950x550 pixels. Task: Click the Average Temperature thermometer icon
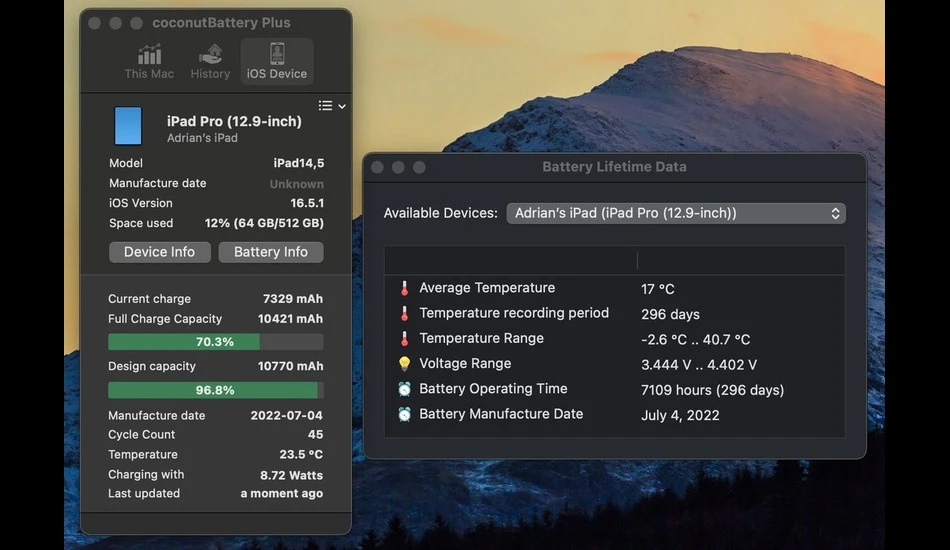coord(404,288)
